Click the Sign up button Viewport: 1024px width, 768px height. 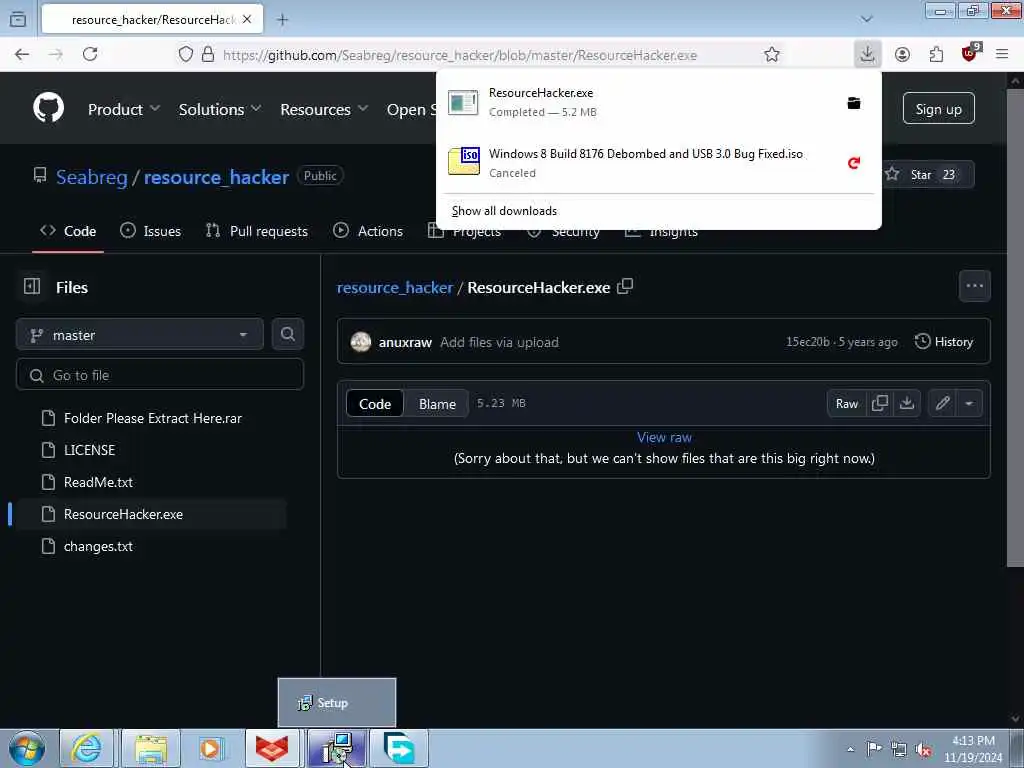[938, 108]
